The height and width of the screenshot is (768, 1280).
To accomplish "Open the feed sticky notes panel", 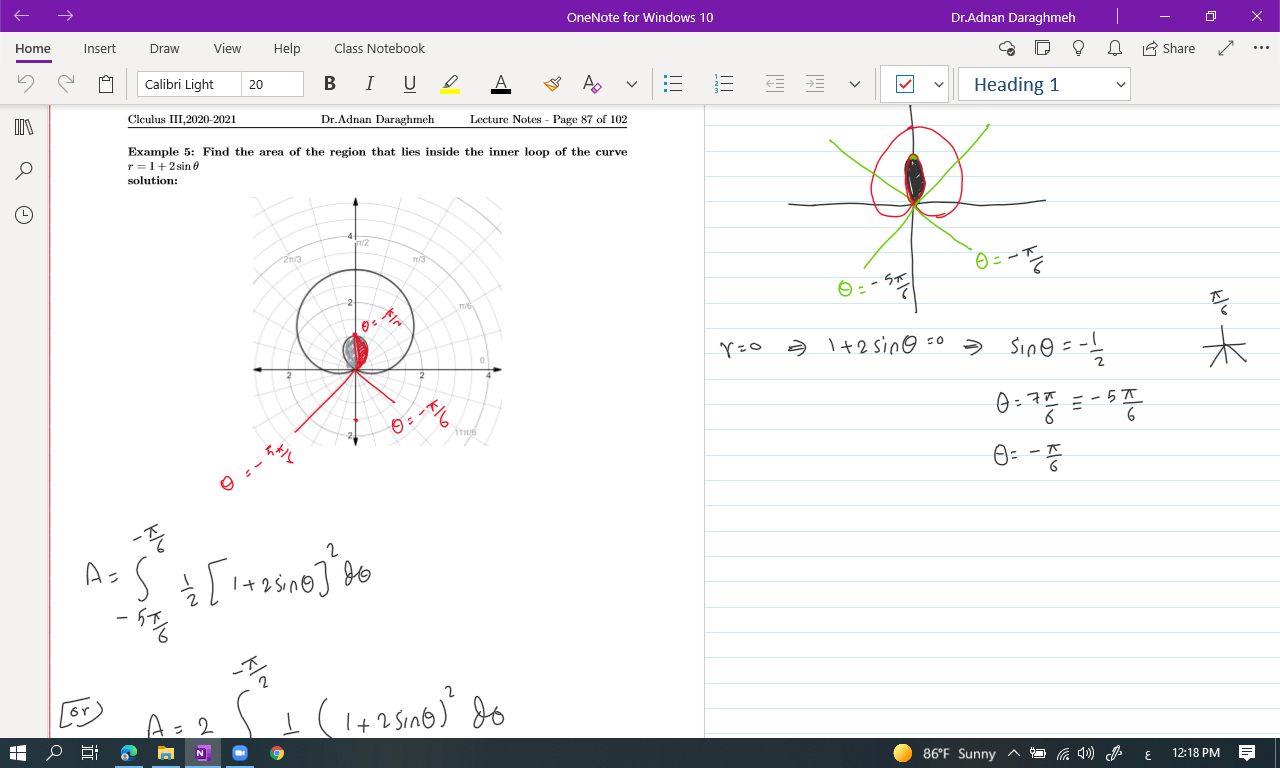I will pyautogui.click(x=1042, y=48).
